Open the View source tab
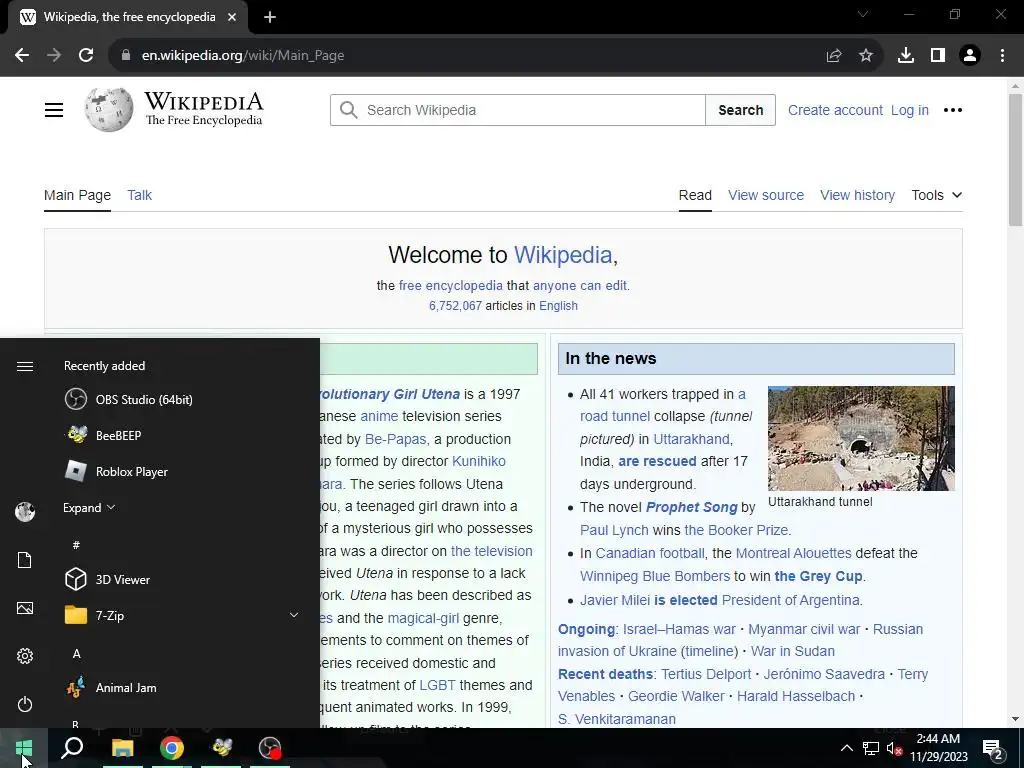 pyautogui.click(x=765, y=195)
